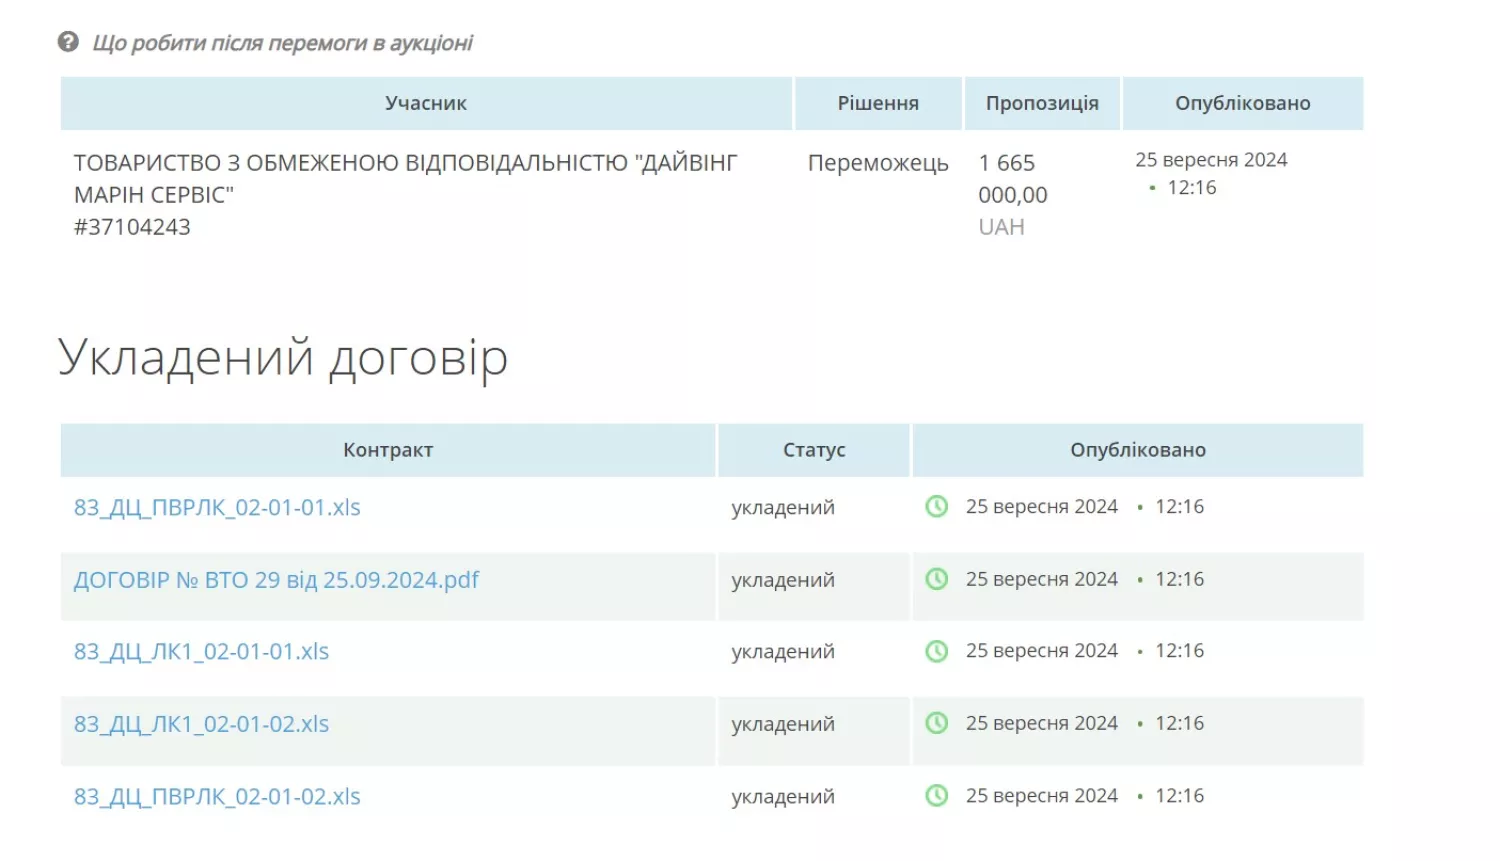This screenshot has height=861, width=1500.
Task: Select 'укладений' status for 83_ДЦ_ПВРЛК_02-01-01.xls
Action: 783,508
